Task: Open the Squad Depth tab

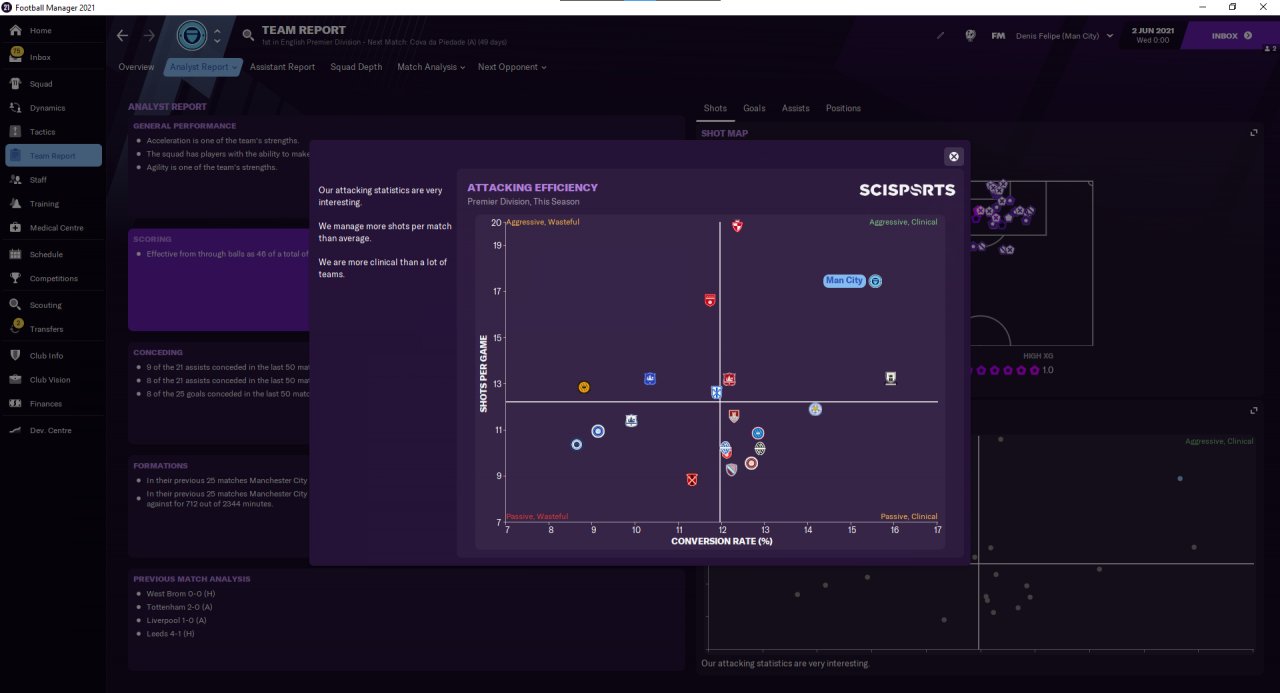Action: point(356,67)
